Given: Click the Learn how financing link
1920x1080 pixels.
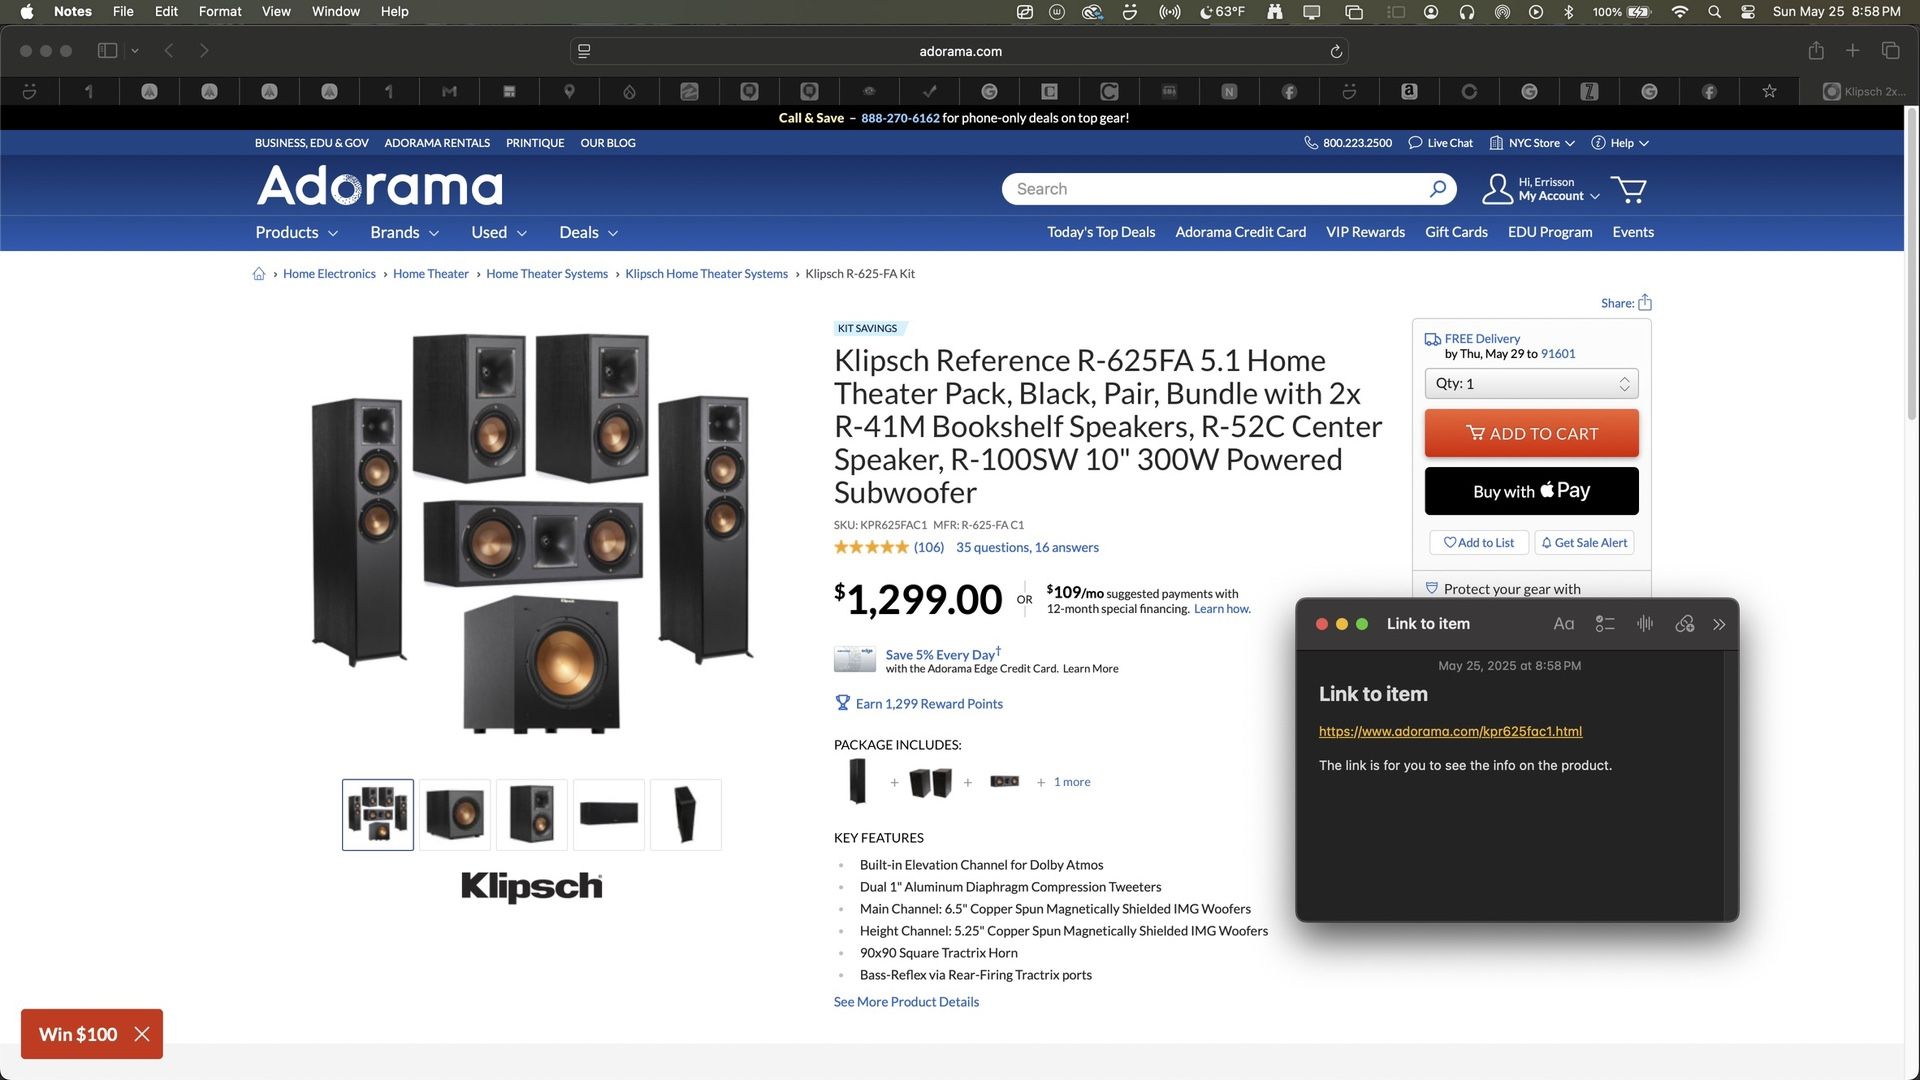Looking at the screenshot, I should click(1222, 609).
